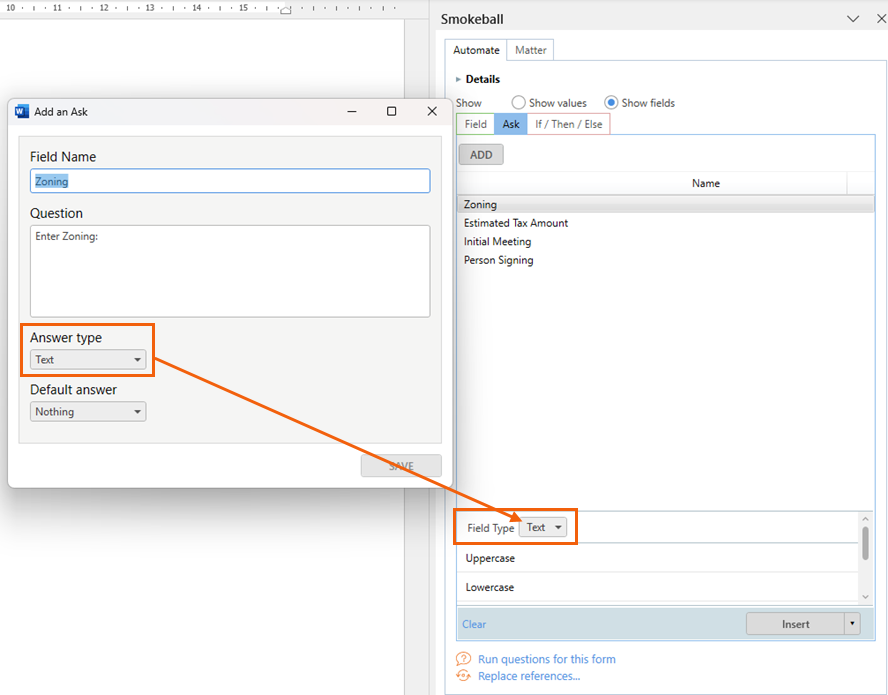The width and height of the screenshot is (888, 695).
Task: Click the Insert button
Action: click(x=795, y=624)
